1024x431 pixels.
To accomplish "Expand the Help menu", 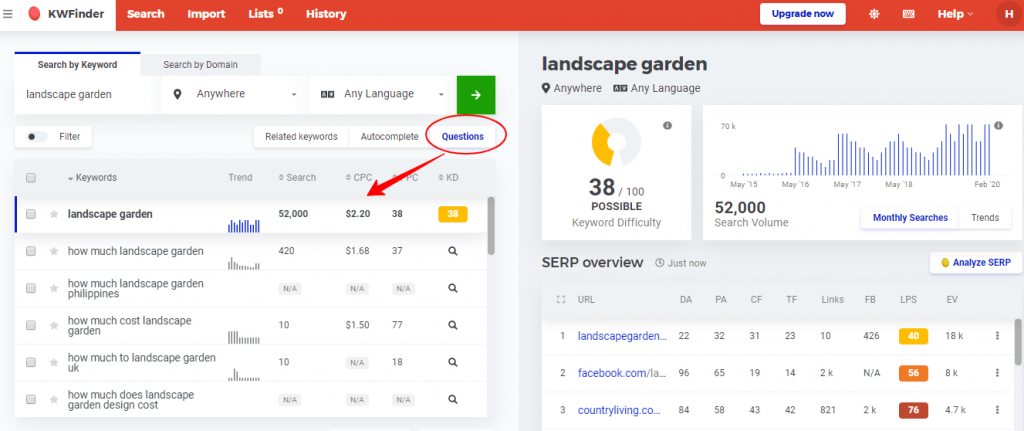I will pyautogui.click(x=955, y=14).
